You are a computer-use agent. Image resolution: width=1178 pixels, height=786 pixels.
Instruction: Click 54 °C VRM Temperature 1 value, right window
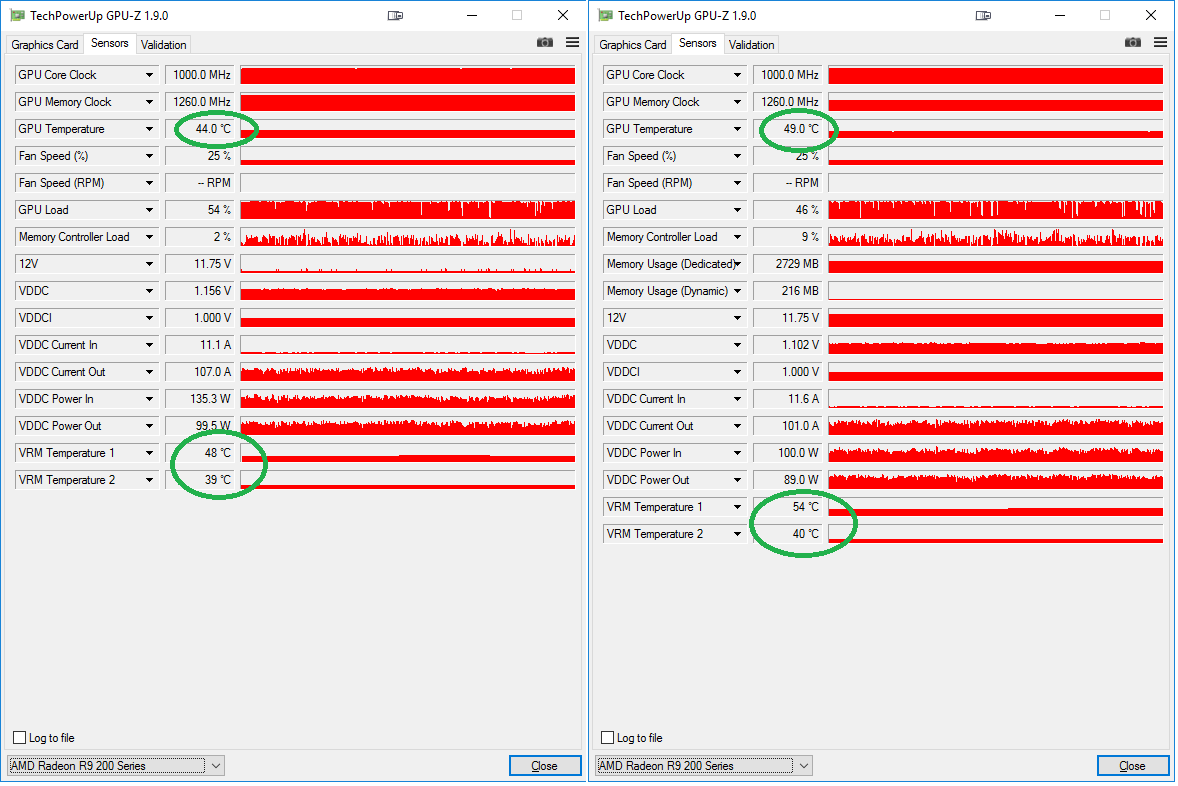coord(805,507)
